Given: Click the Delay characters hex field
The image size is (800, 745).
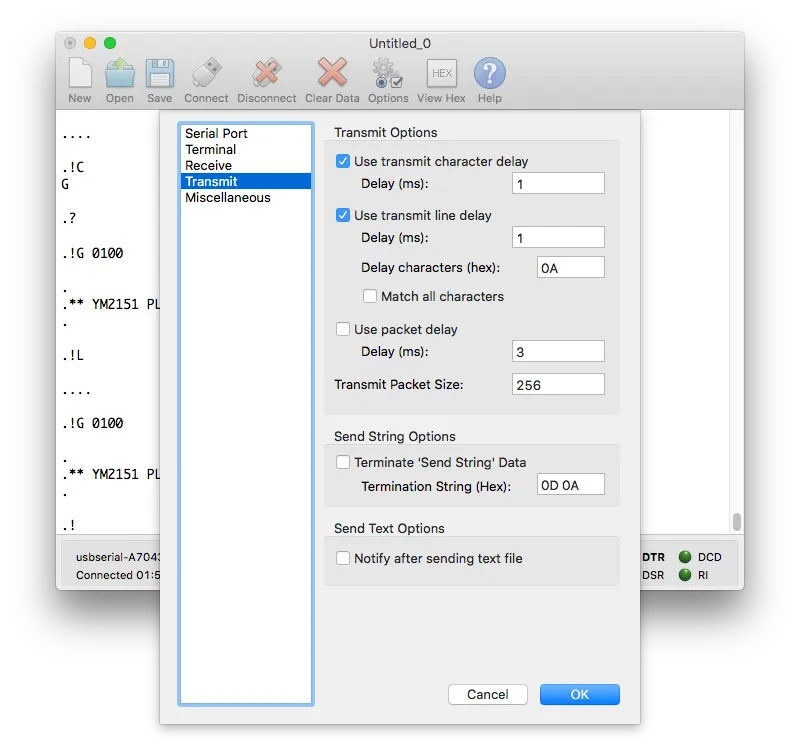Looking at the screenshot, I should pyautogui.click(x=570, y=267).
